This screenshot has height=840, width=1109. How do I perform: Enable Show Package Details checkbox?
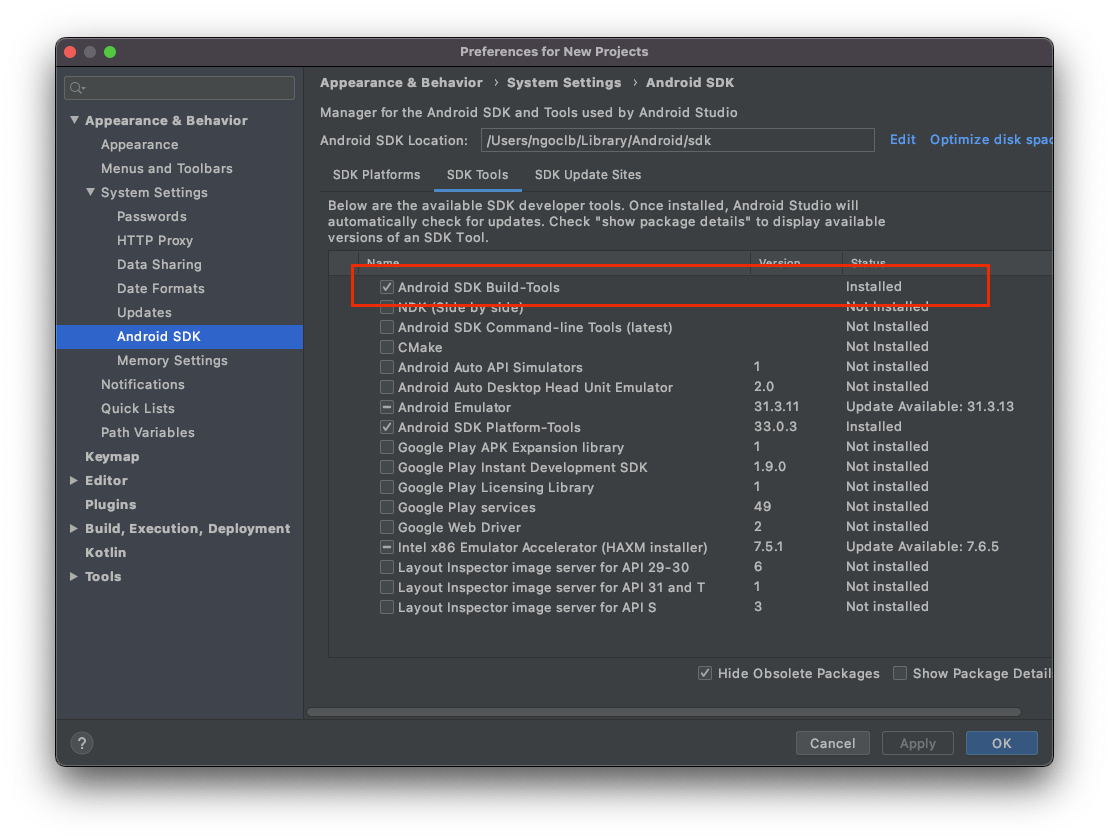click(900, 673)
